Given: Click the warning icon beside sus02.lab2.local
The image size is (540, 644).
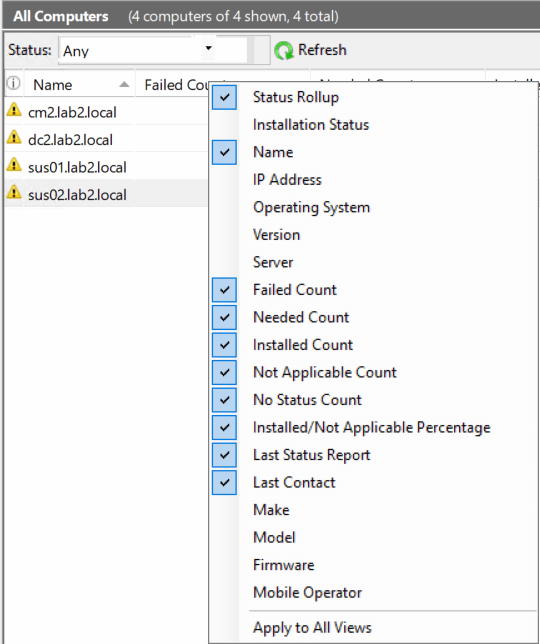Looking at the screenshot, I should [x=14, y=193].
